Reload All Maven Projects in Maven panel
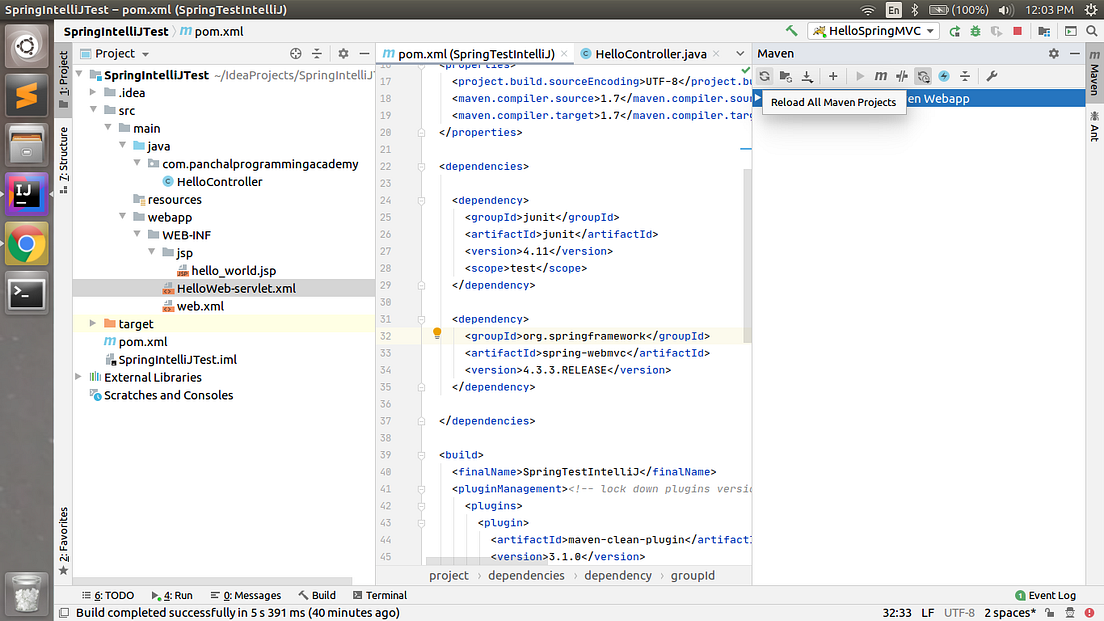 coord(764,76)
